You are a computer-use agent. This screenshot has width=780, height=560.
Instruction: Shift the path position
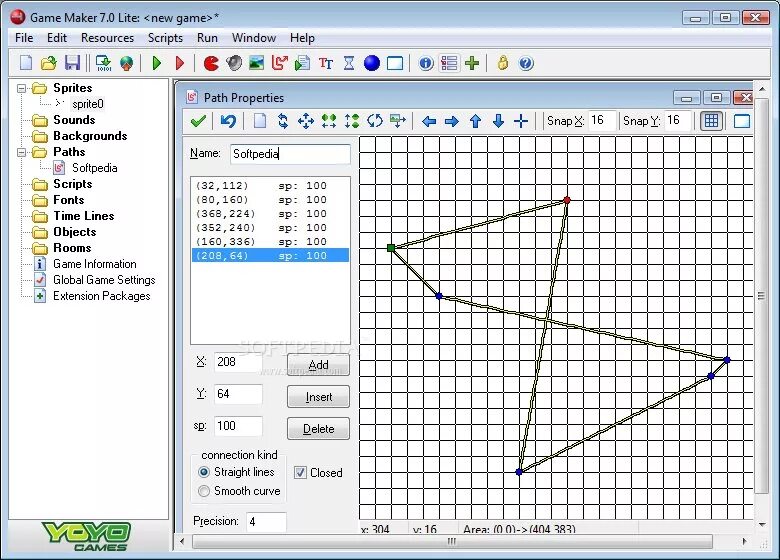(x=306, y=121)
